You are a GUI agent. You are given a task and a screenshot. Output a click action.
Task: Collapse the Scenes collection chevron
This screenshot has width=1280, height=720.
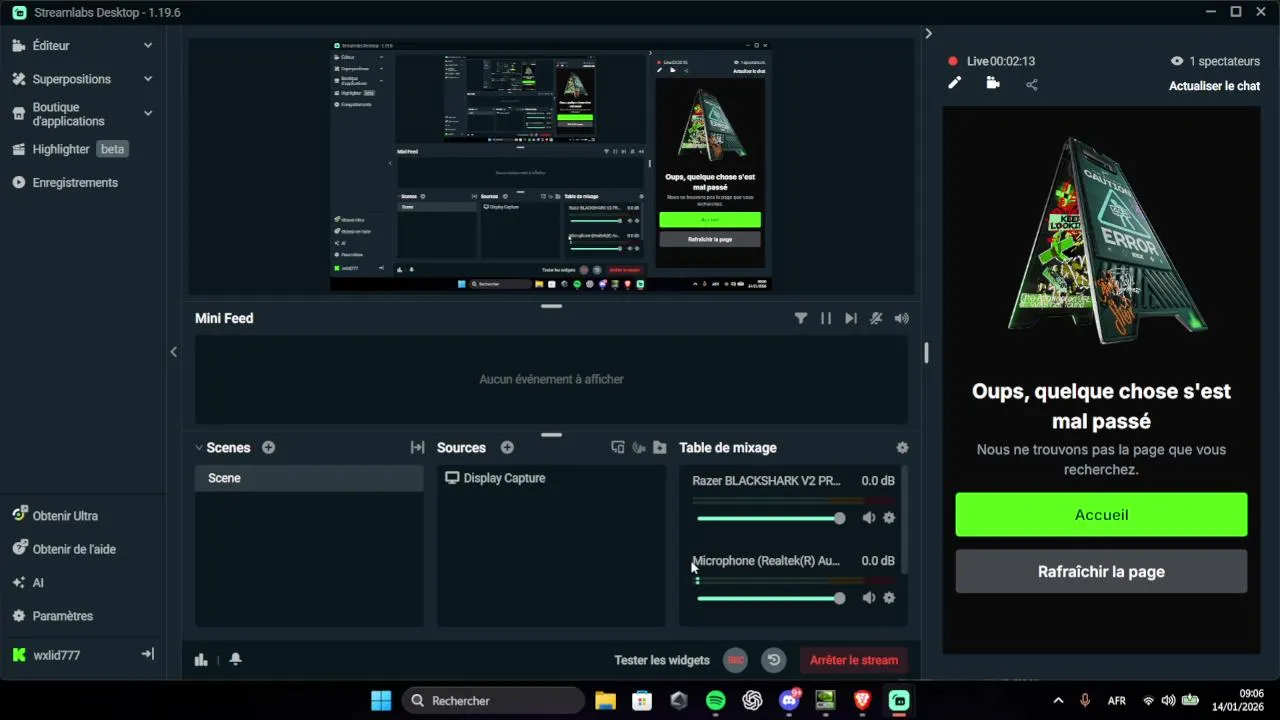[199, 448]
